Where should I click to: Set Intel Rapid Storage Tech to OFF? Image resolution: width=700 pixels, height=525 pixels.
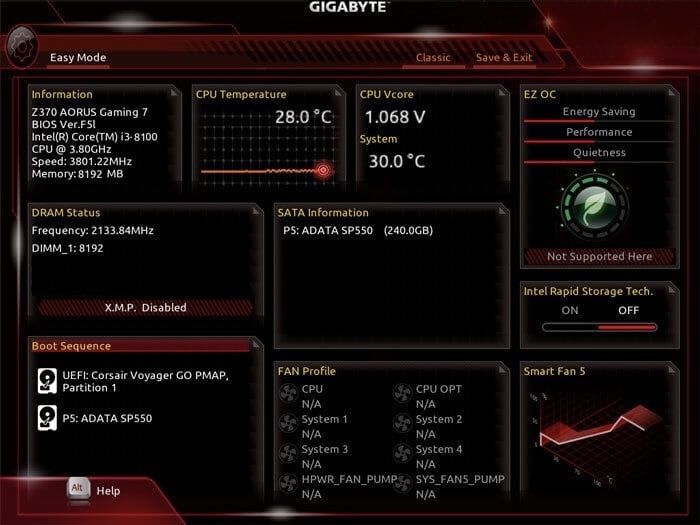click(x=628, y=310)
